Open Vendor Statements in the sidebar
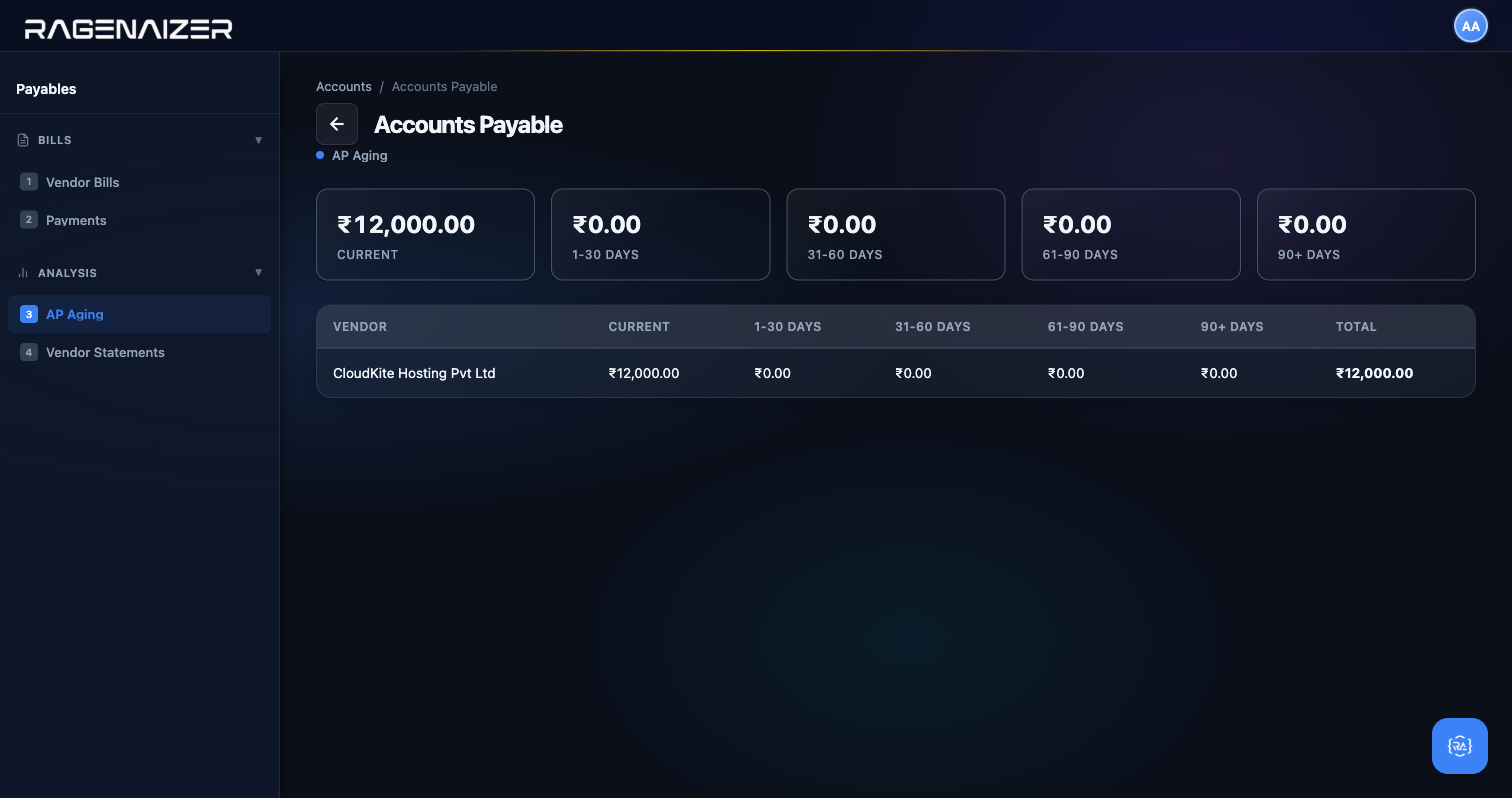Image resolution: width=1512 pixels, height=798 pixels. click(139, 352)
